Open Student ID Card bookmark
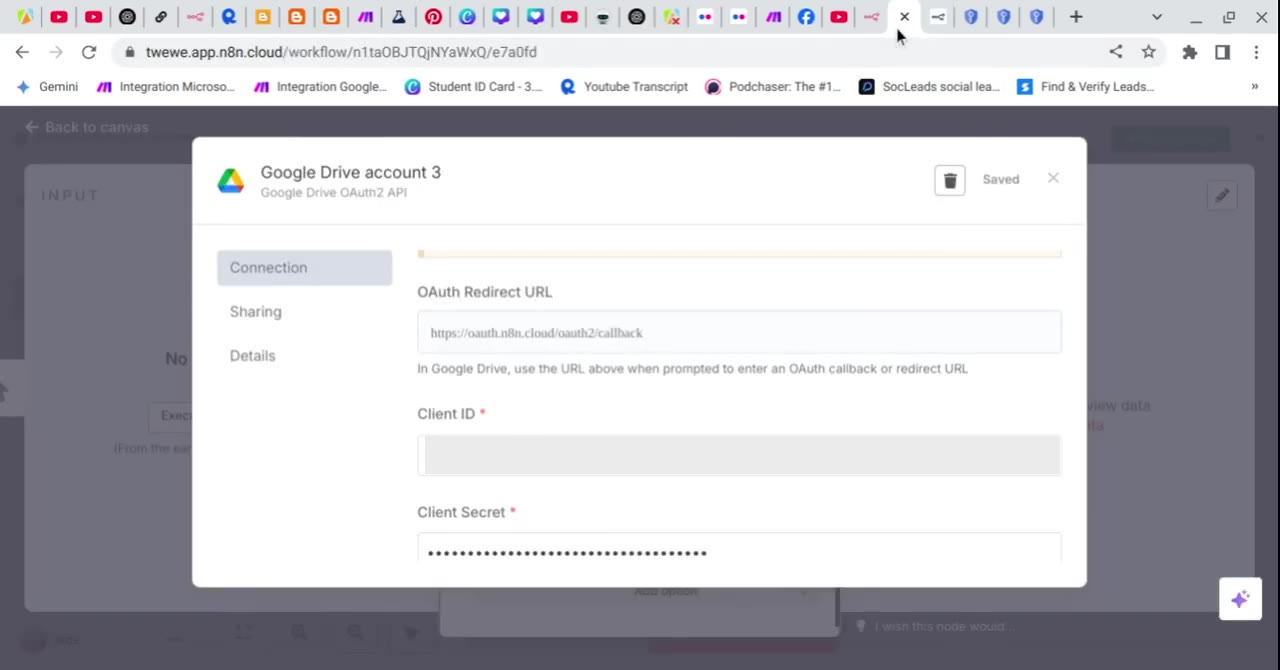 coord(473,87)
